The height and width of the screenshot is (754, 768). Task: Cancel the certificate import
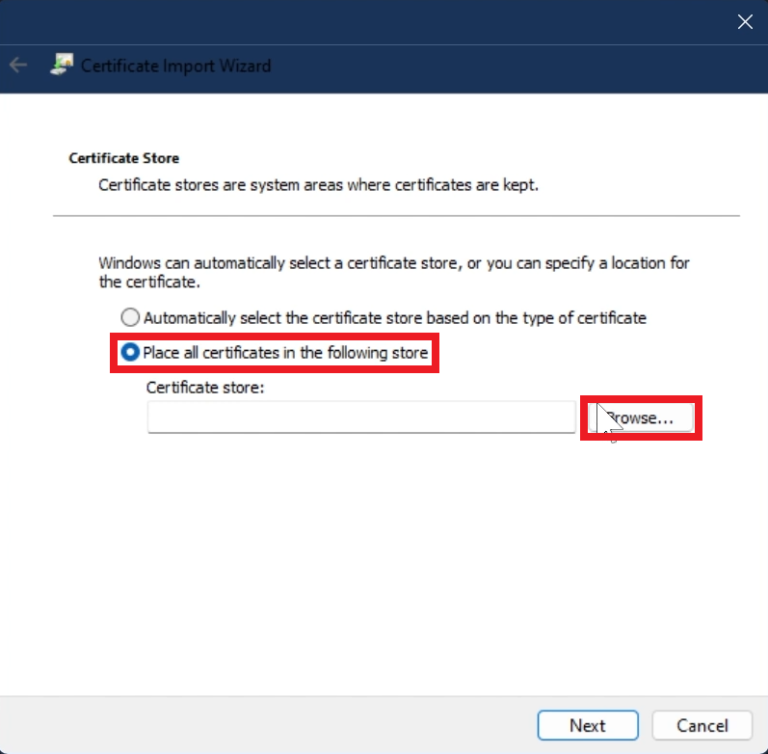coord(702,725)
